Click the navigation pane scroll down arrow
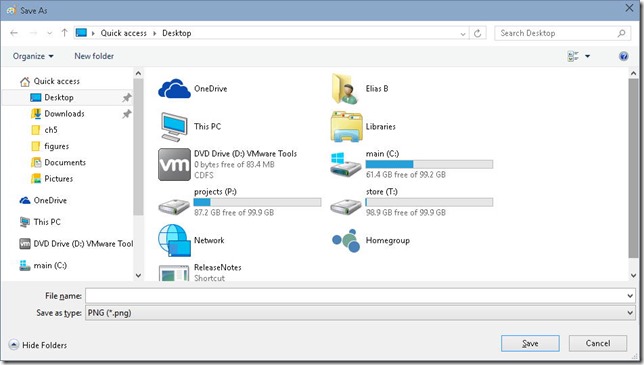Image resolution: width=644 pixels, height=365 pixels. pyautogui.click(x=138, y=275)
